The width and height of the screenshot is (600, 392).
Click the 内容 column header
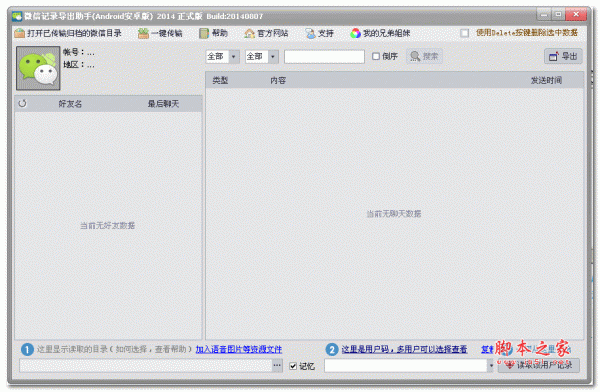[x=278, y=80]
